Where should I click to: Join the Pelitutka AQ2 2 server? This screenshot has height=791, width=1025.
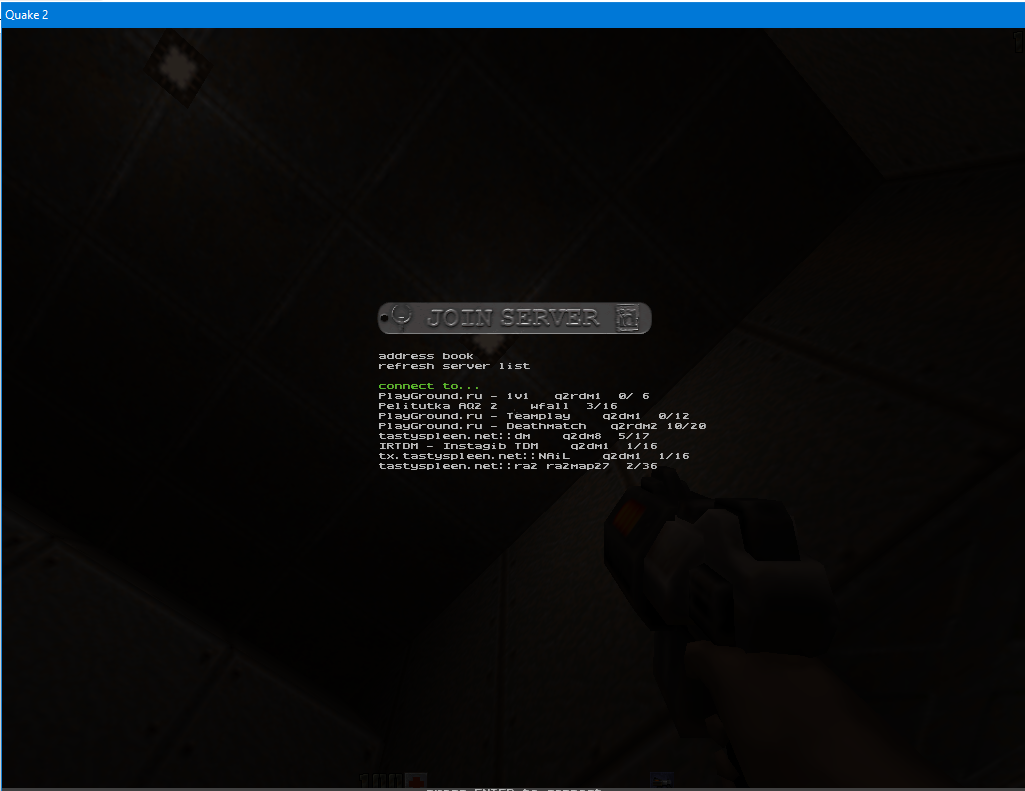(x=497, y=406)
